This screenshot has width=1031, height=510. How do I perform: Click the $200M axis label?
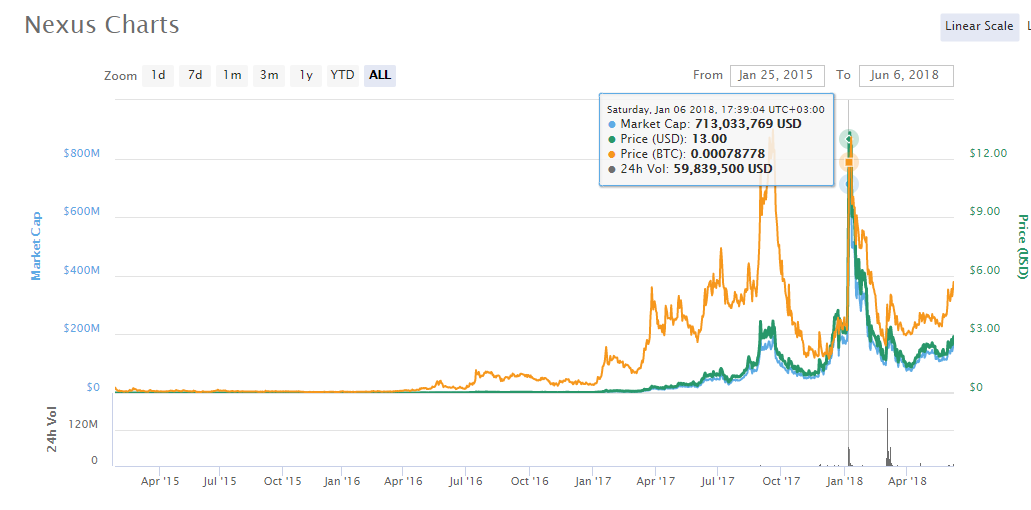82,329
